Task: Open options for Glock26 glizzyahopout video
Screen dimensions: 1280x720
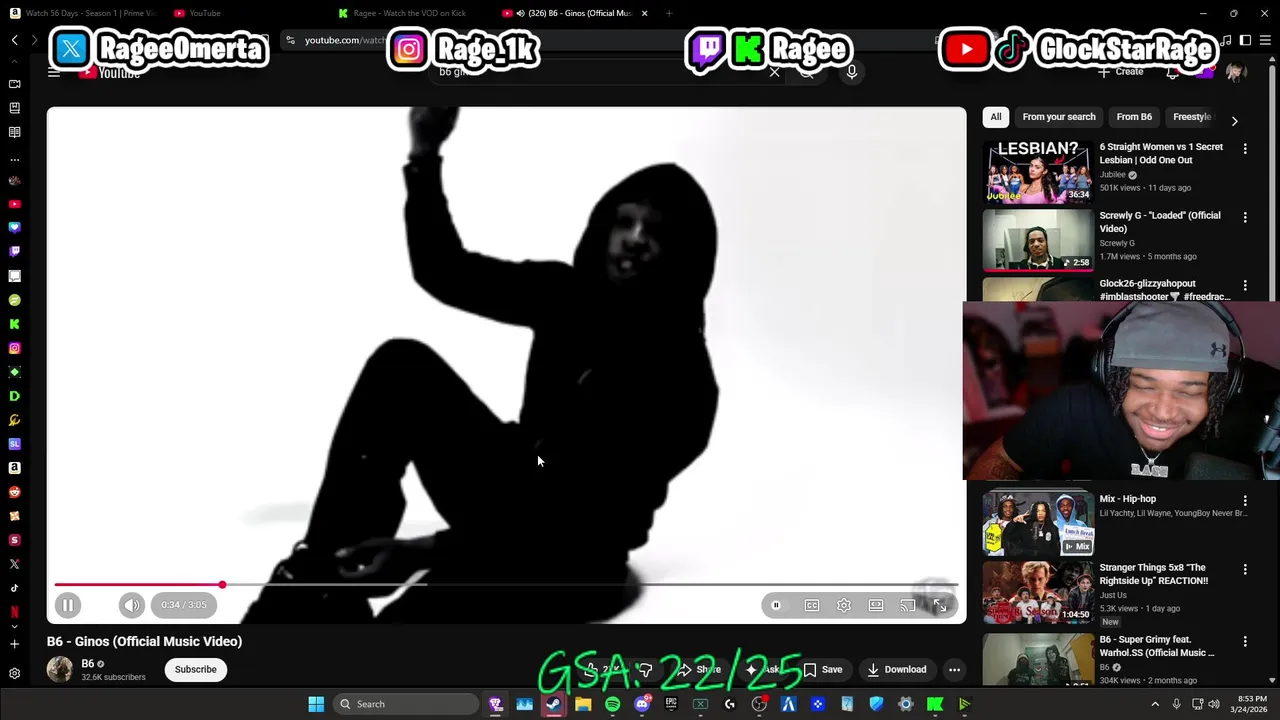Action: (1245, 285)
